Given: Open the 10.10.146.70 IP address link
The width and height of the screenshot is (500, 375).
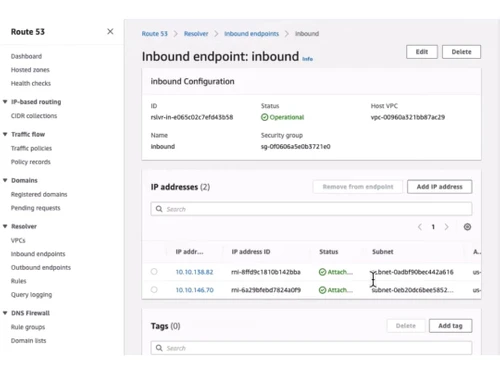Looking at the screenshot, I should 195,290.
